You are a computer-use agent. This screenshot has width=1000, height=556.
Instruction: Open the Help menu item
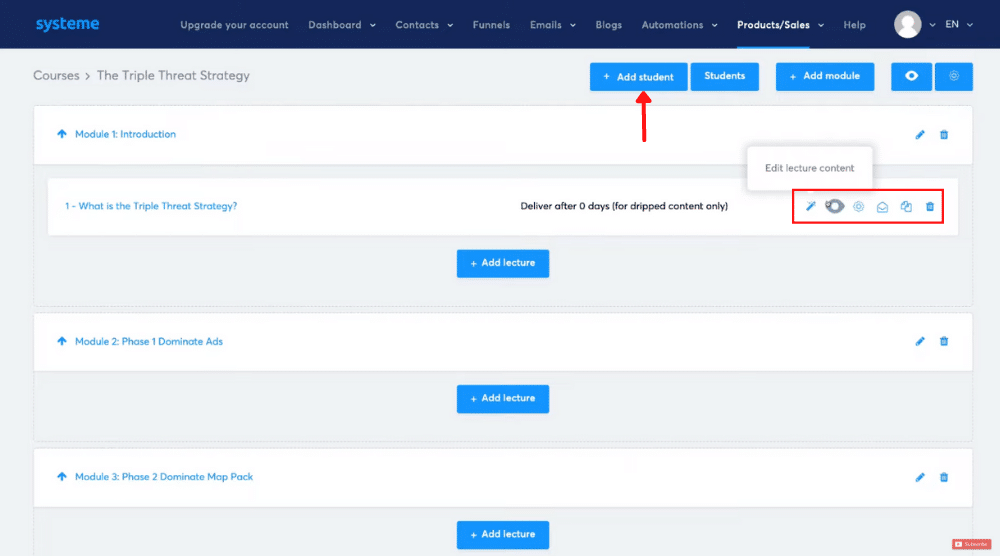pyautogui.click(x=854, y=25)
